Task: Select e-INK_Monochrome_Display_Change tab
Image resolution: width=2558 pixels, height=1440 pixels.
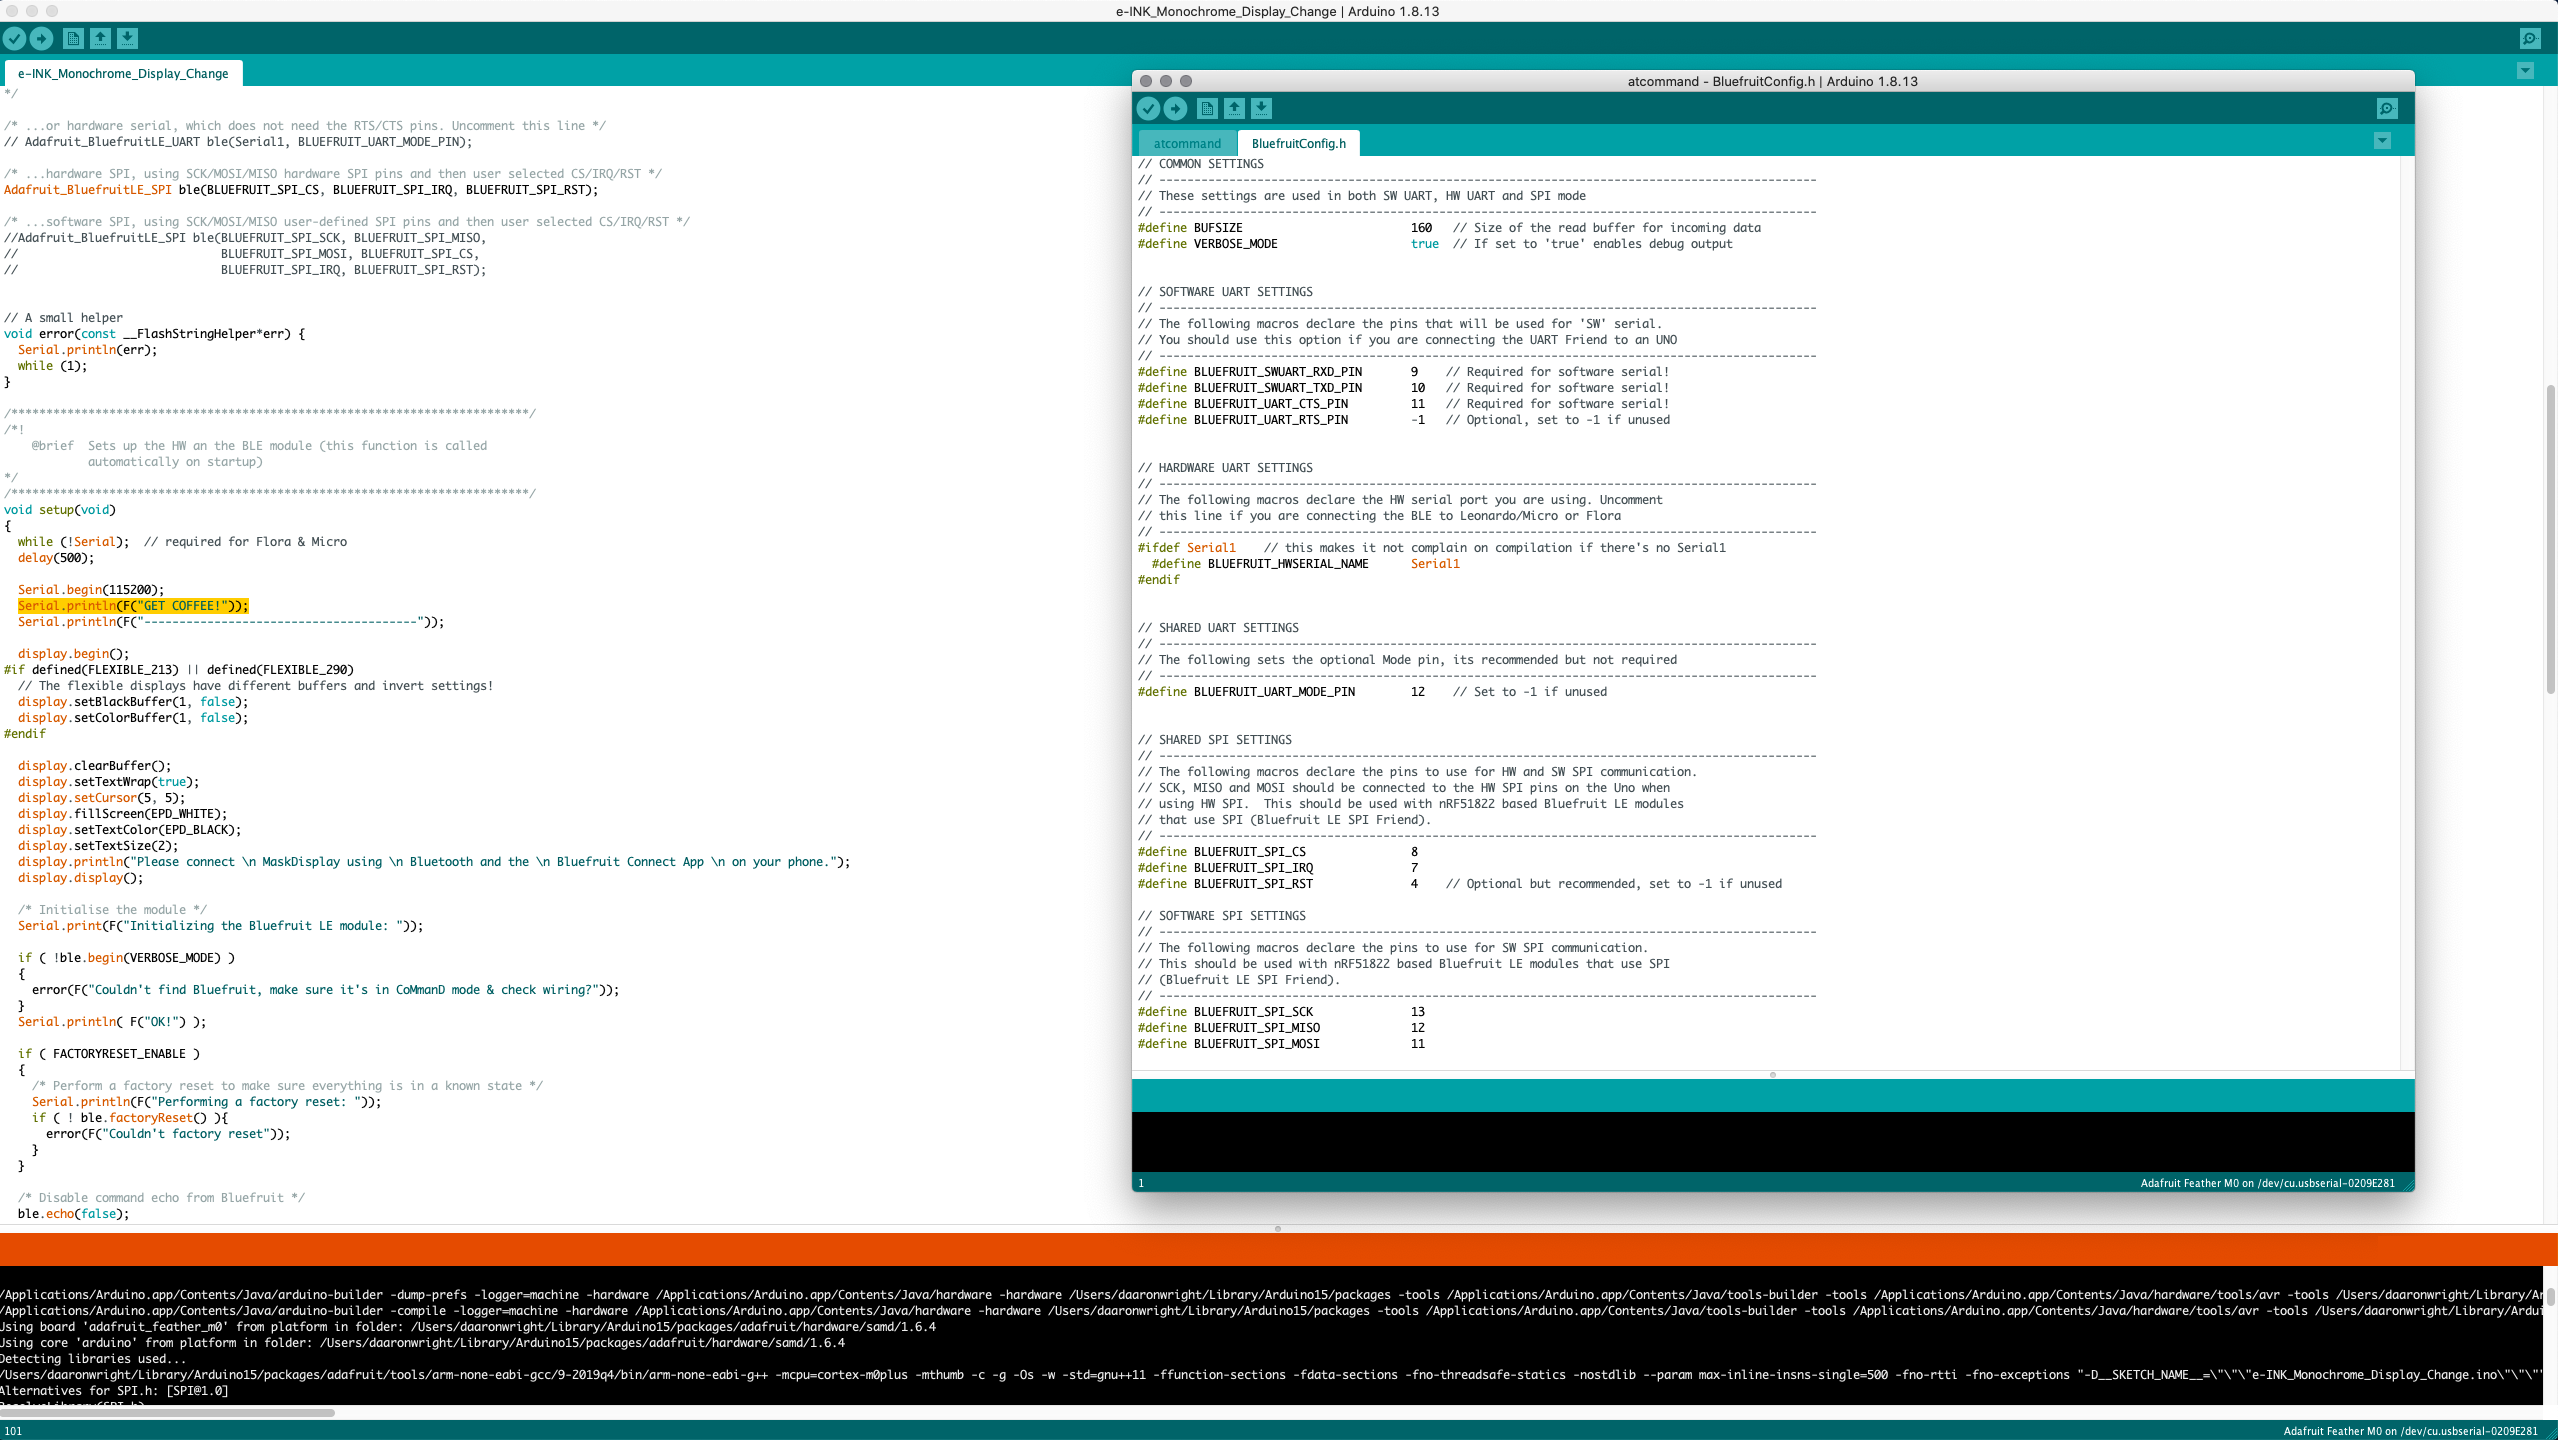Action: pos(123,73)
